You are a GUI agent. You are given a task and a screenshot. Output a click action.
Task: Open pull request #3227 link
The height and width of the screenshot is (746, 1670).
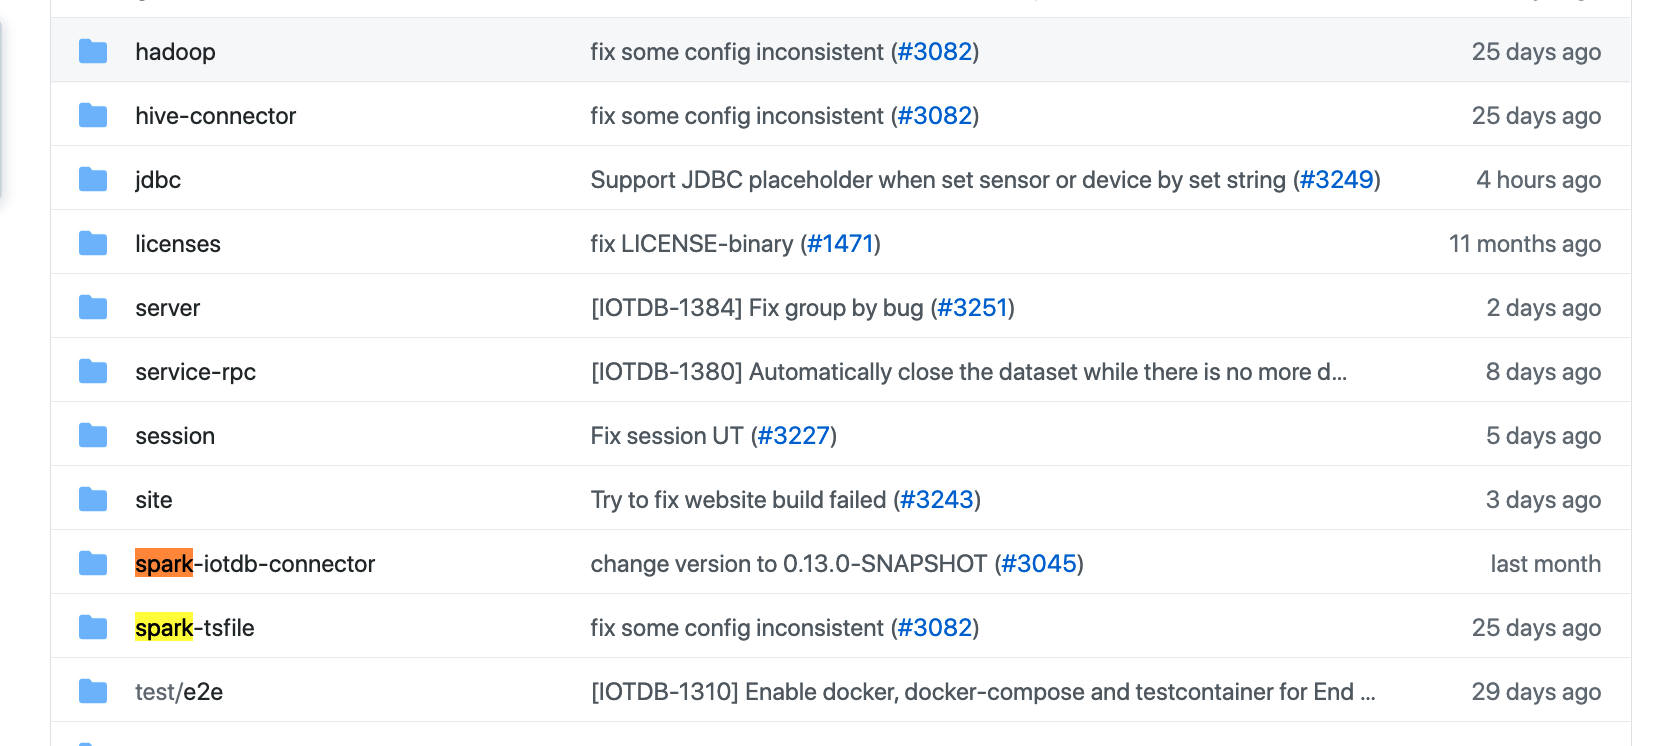tap(794, 436)
